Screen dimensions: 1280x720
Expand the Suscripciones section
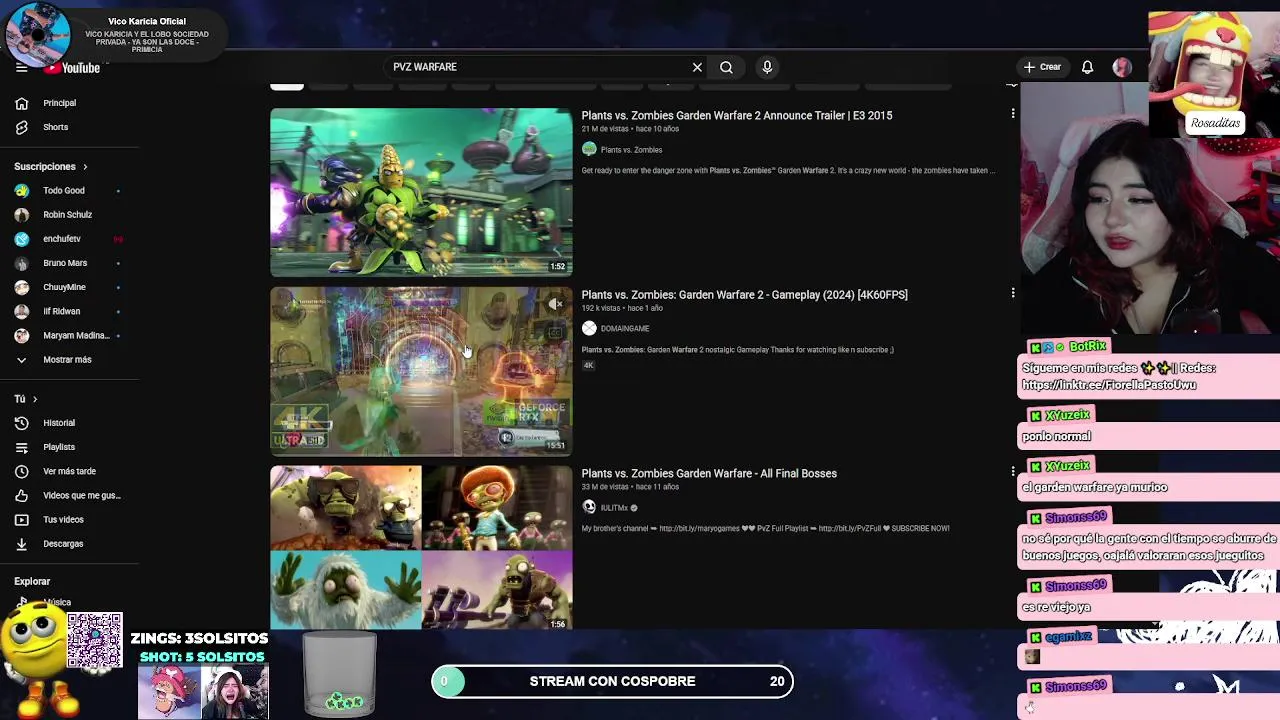(x=51, y=166)
